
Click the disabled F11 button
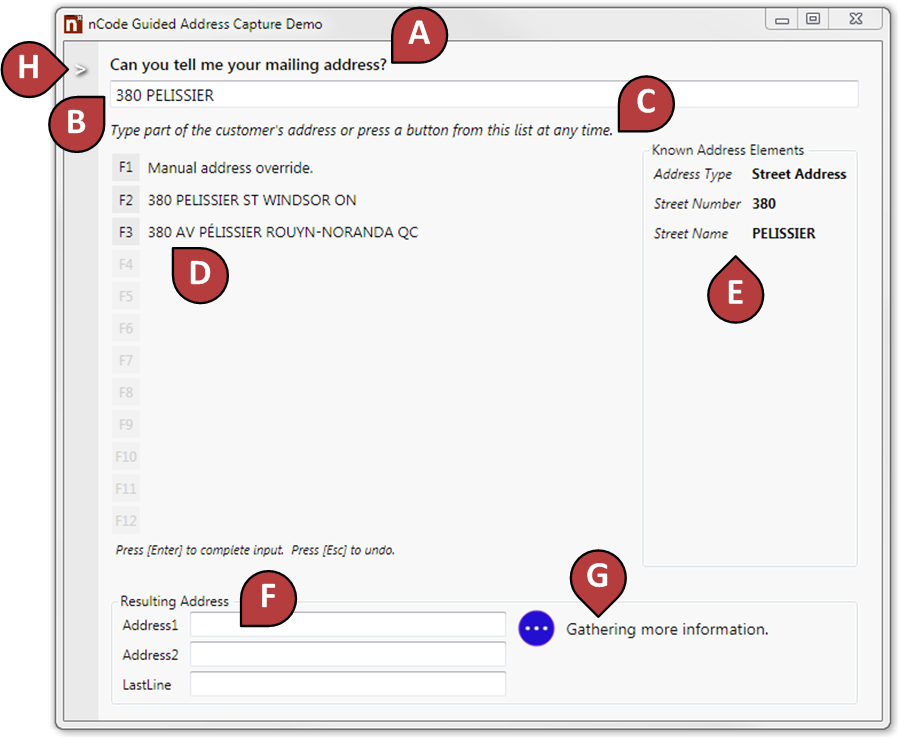tap(126, 489)
